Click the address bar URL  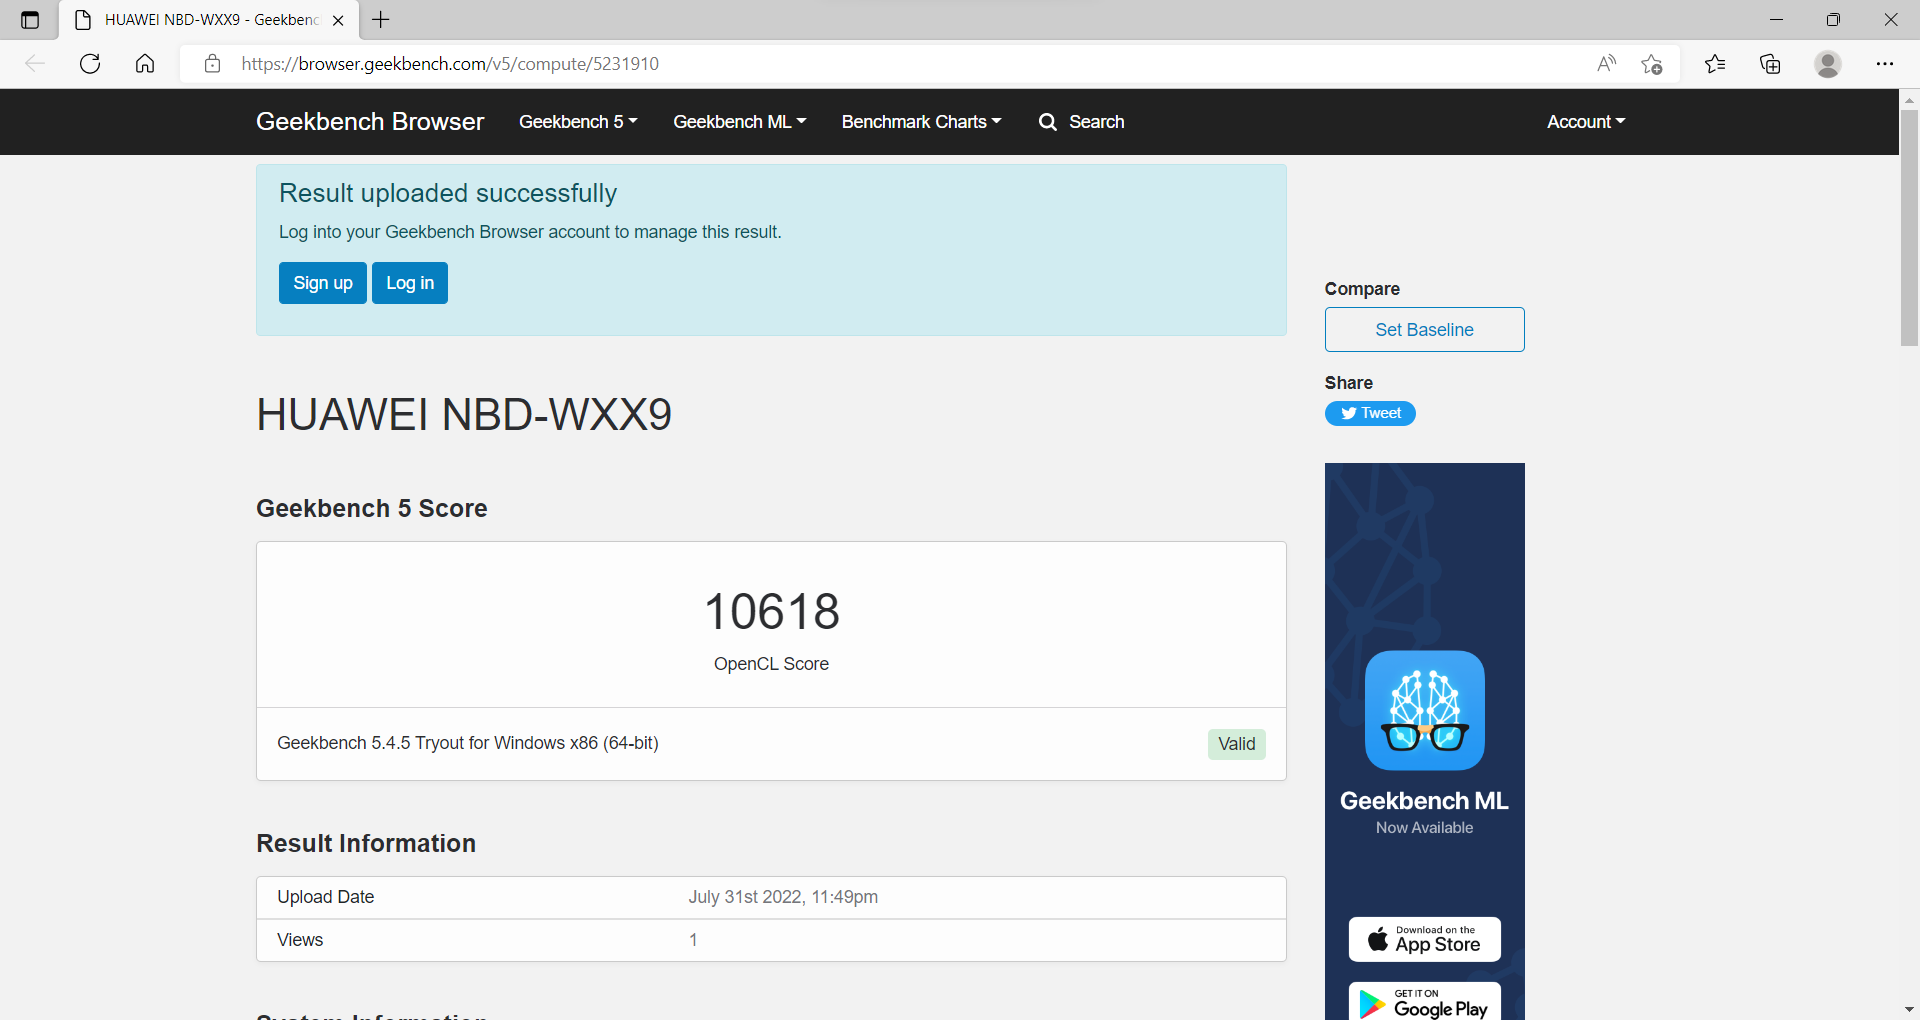click(450, 64)
